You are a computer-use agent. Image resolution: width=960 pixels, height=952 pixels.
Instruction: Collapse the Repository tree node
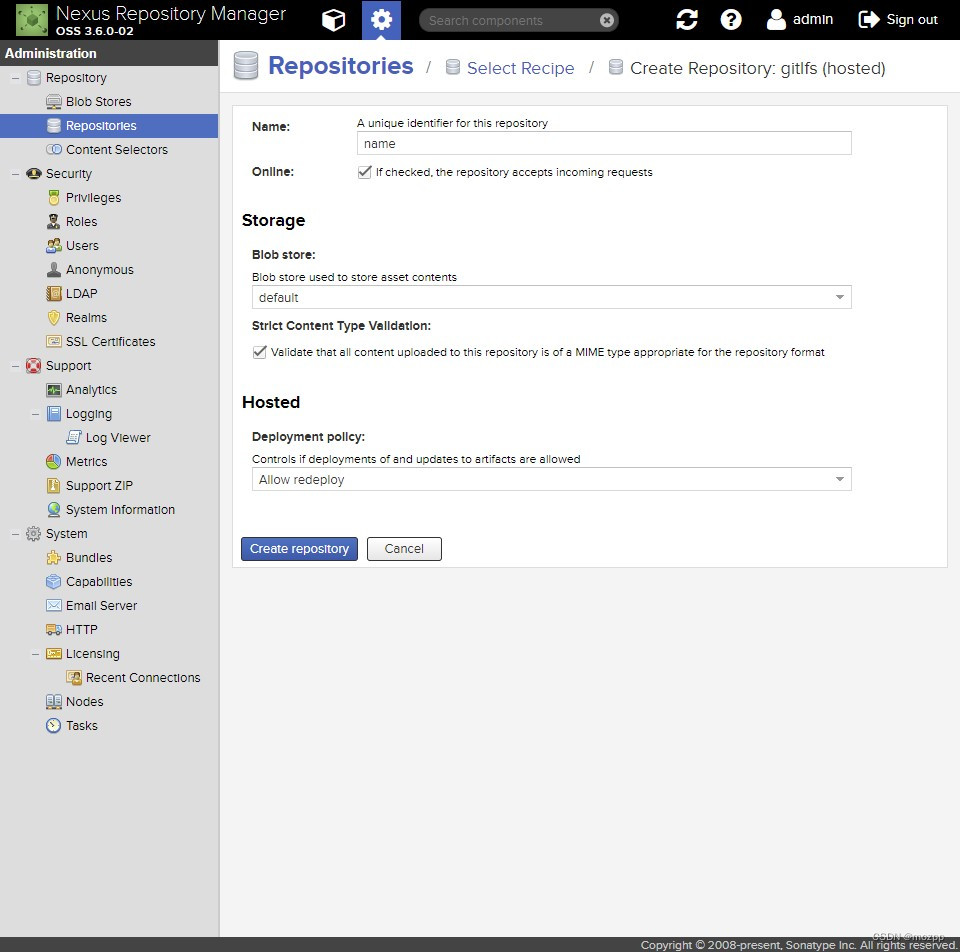pyautogui.click(x=15, y=78)
